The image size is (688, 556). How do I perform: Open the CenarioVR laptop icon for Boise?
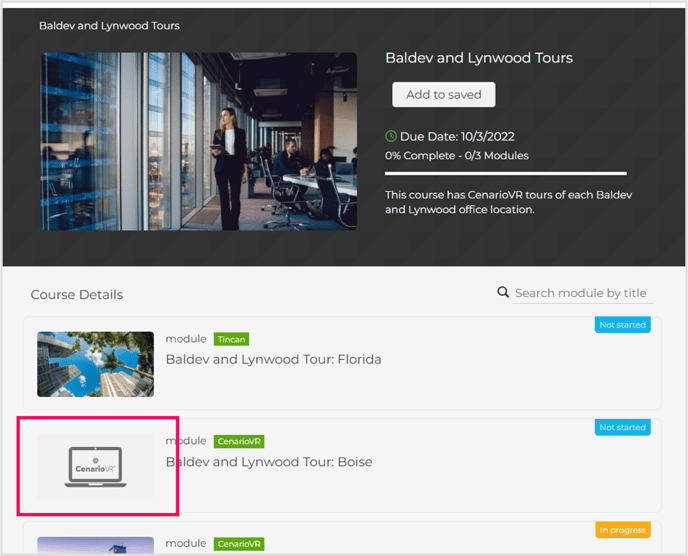click(x=95, y=467)
